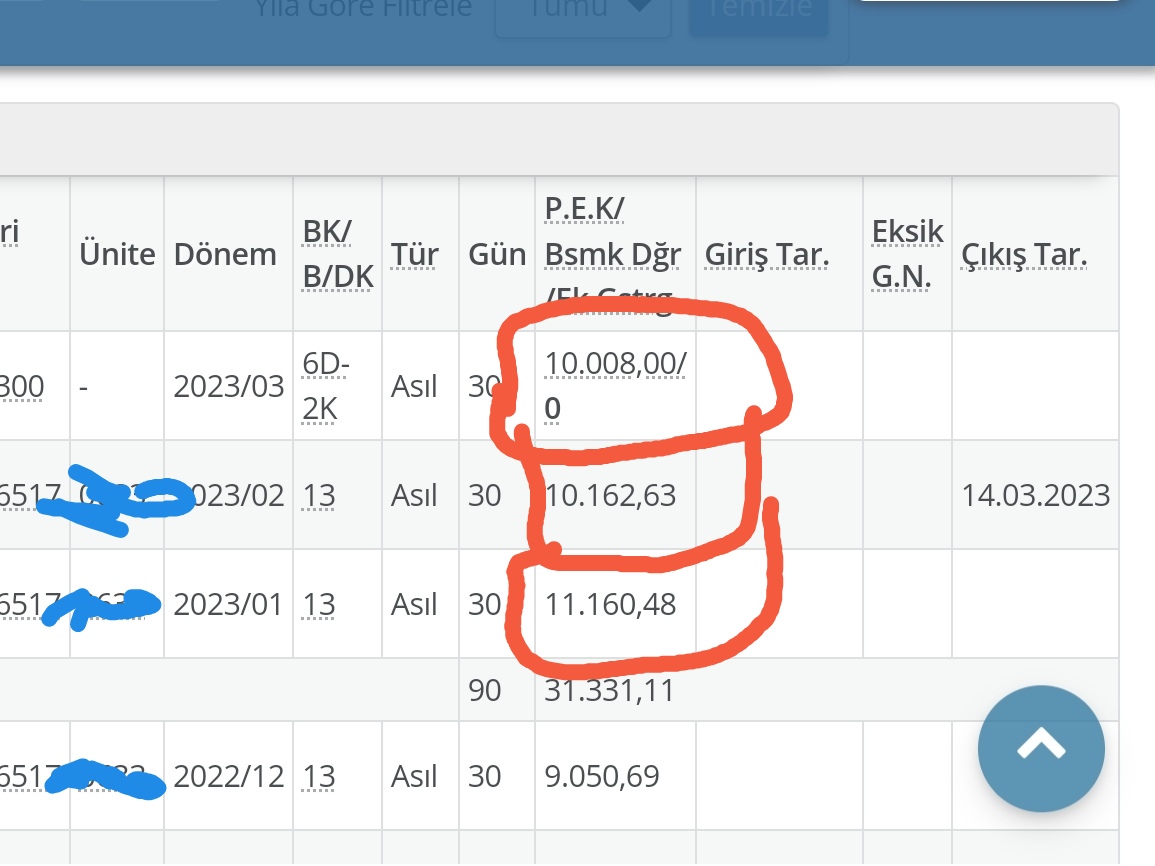Click the 90 total days value

coord(485,691)
